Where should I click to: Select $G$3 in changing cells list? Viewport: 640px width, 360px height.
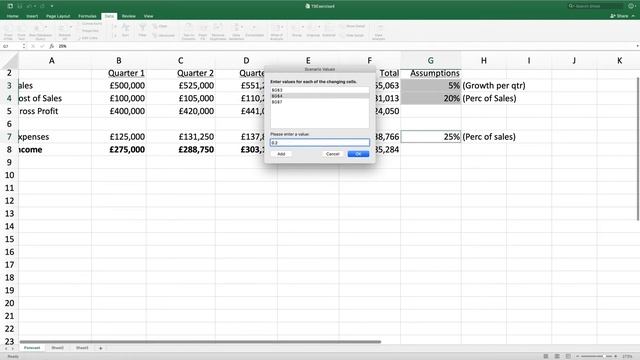tap(320, 90)
